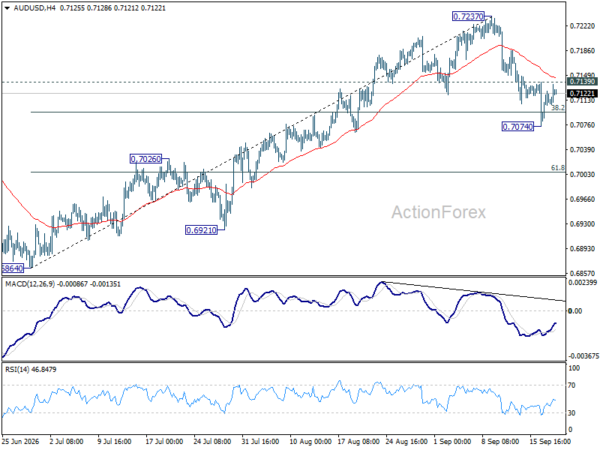Select the 0.72370 price high label
Image resolution: width=600 pixels, height=450 pixels.
(468, 16)
